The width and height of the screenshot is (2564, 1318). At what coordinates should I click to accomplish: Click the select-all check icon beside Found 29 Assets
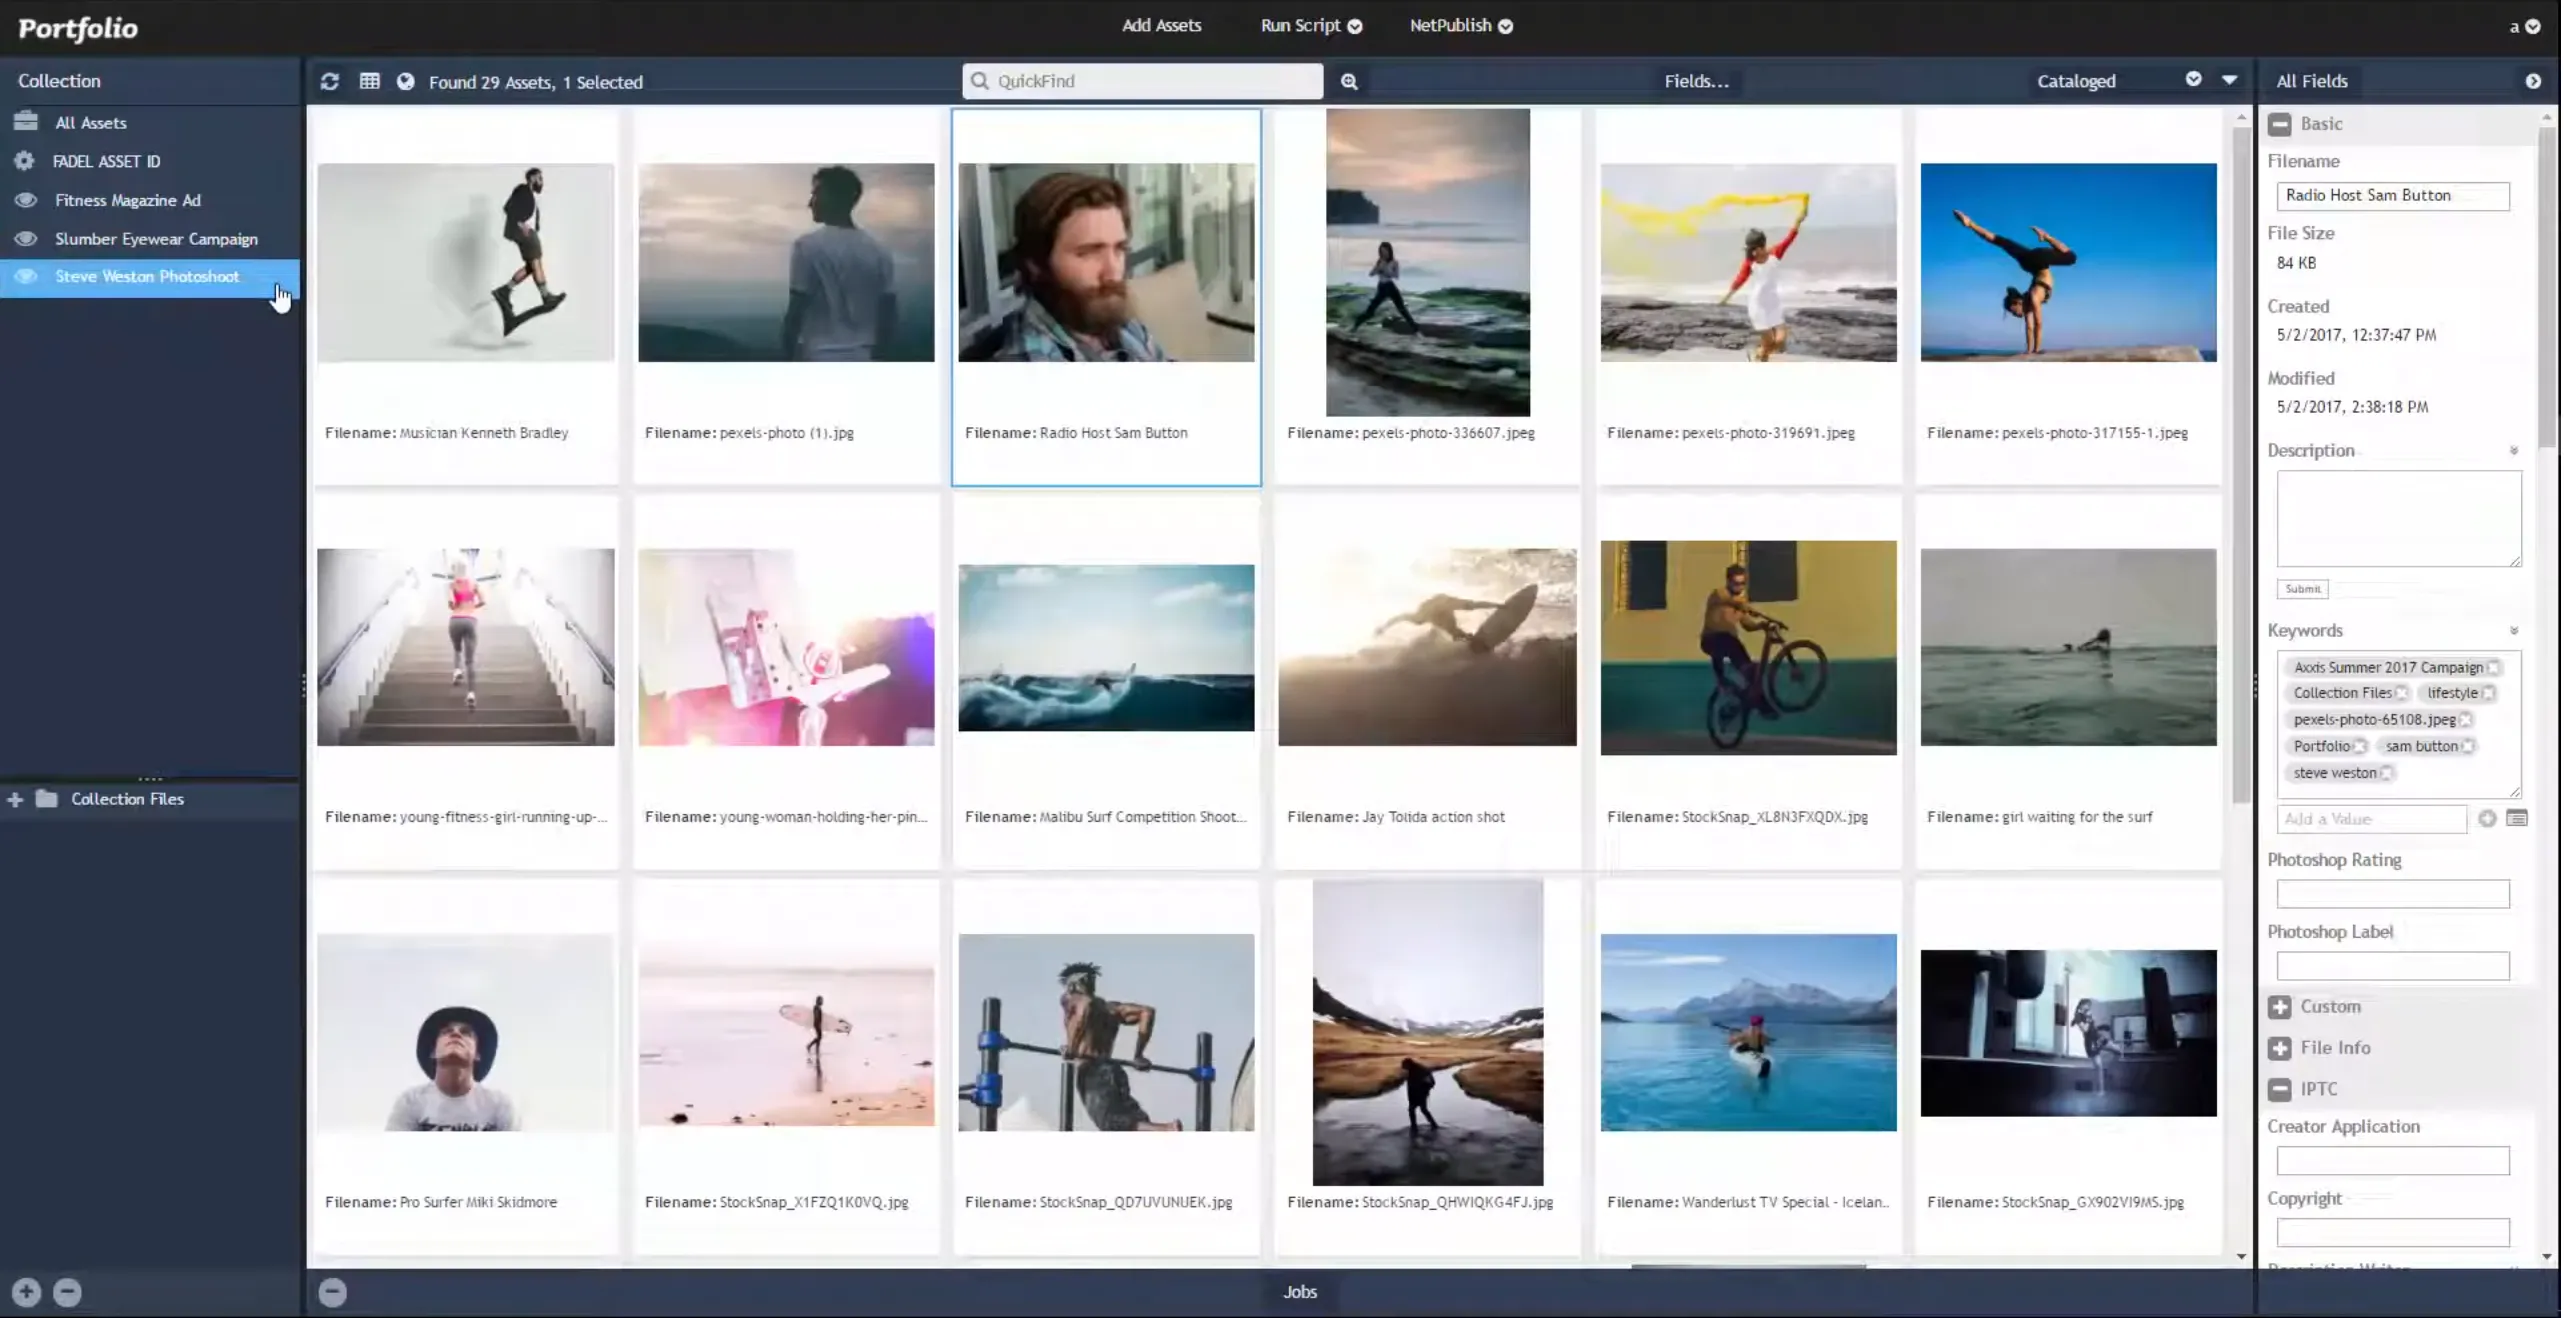click(405, 81)
